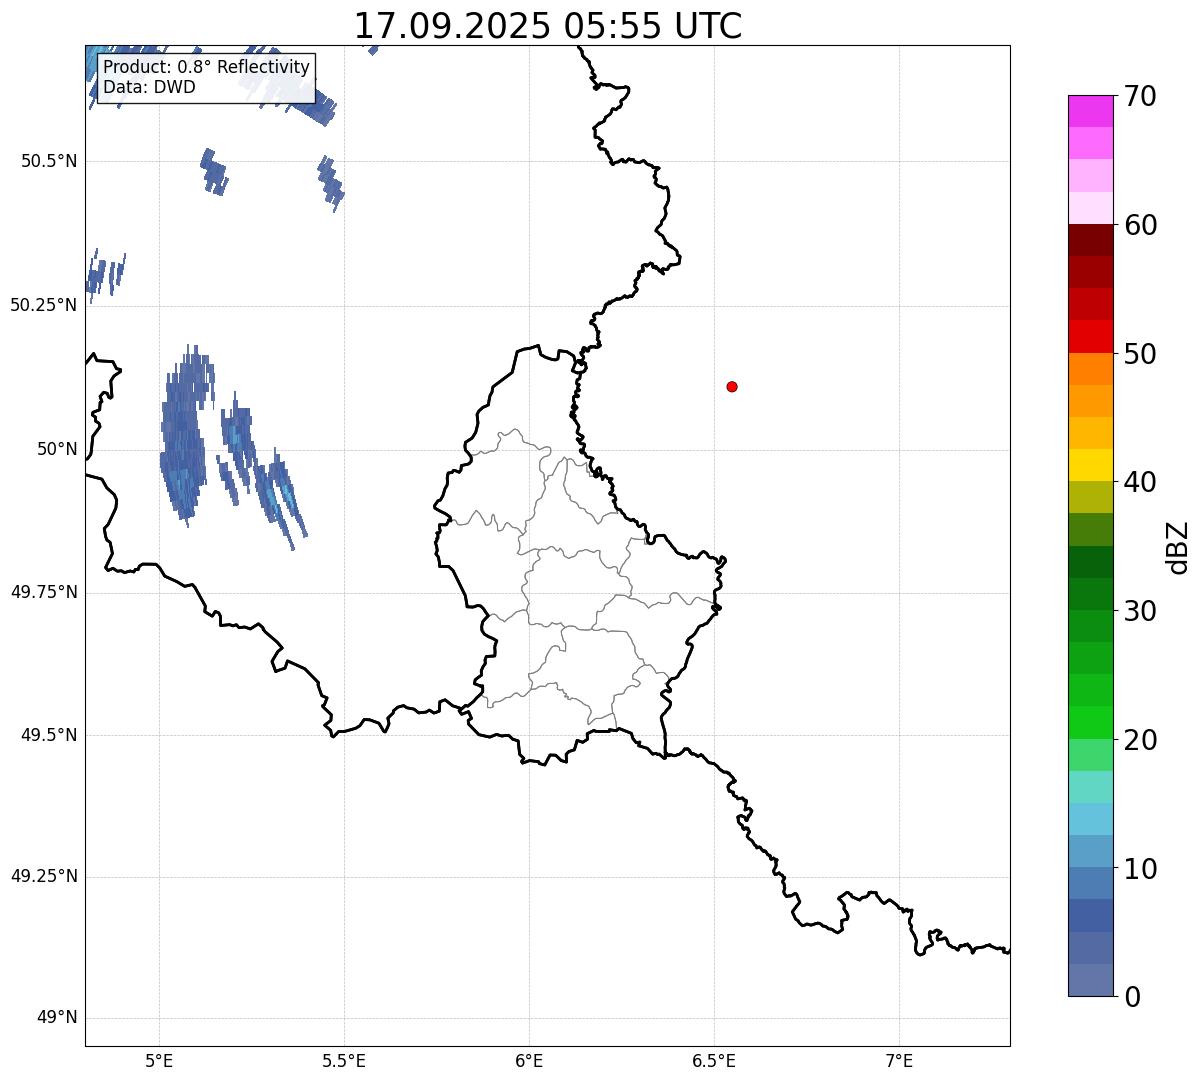
Task: Click the yellow swatch just above 40
Action: 1091,465
